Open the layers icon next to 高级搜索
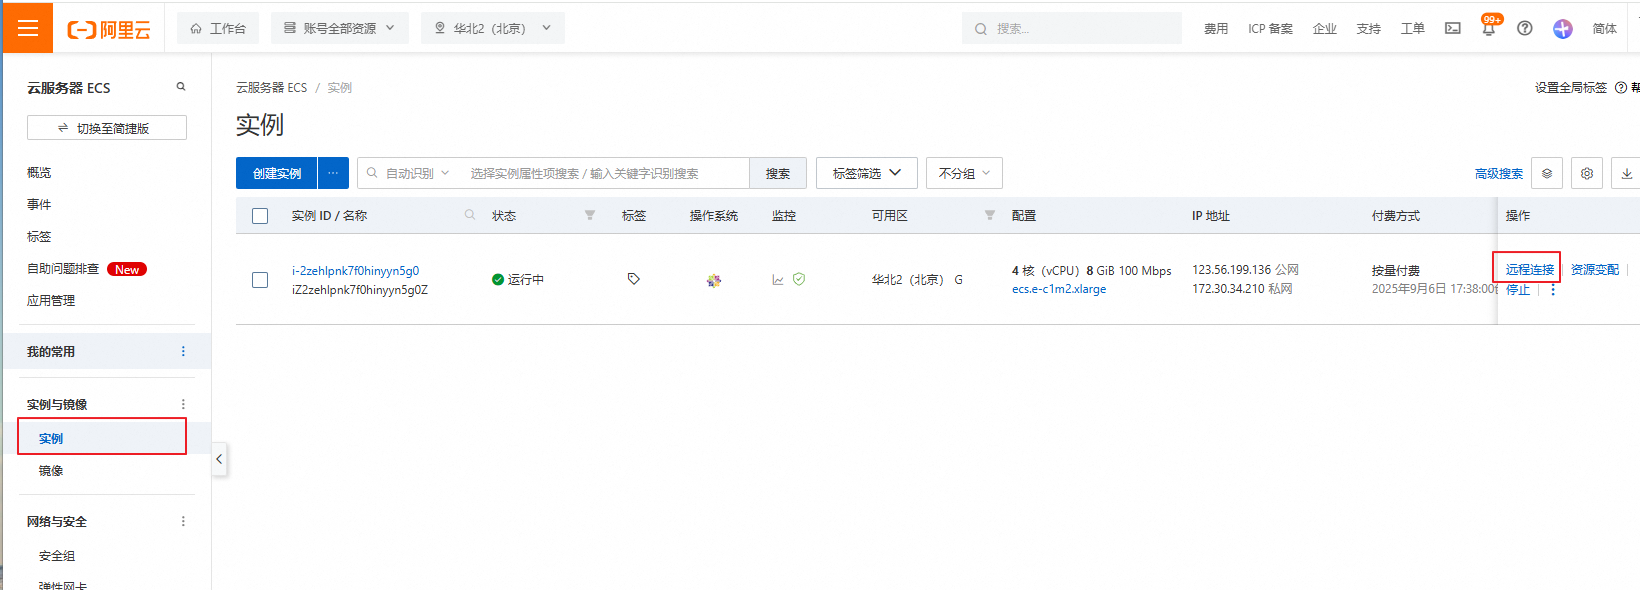The width and height of the screenshot is (1640, 590). pyautogui.click(x=1547, y=173)
